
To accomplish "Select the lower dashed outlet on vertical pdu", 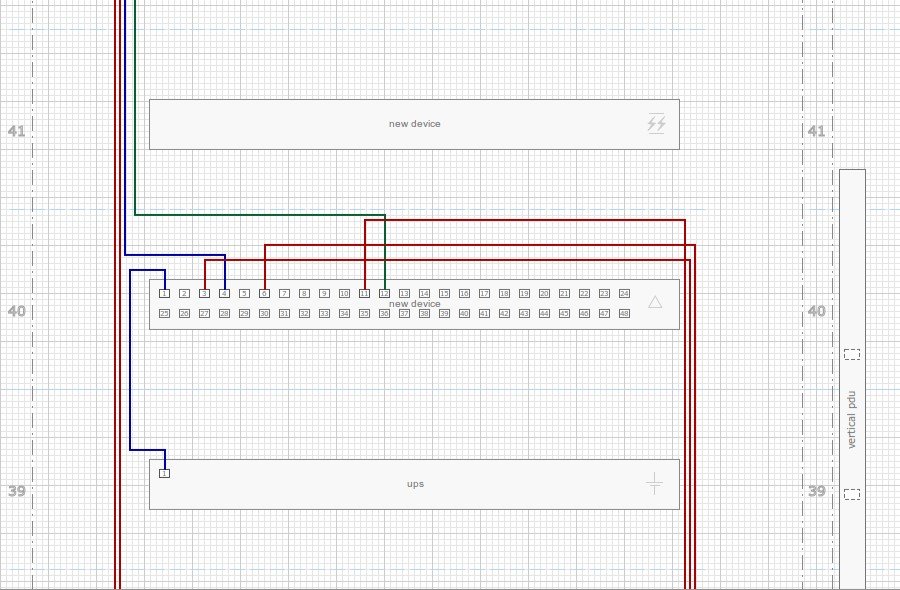I will tap(852, 494).
